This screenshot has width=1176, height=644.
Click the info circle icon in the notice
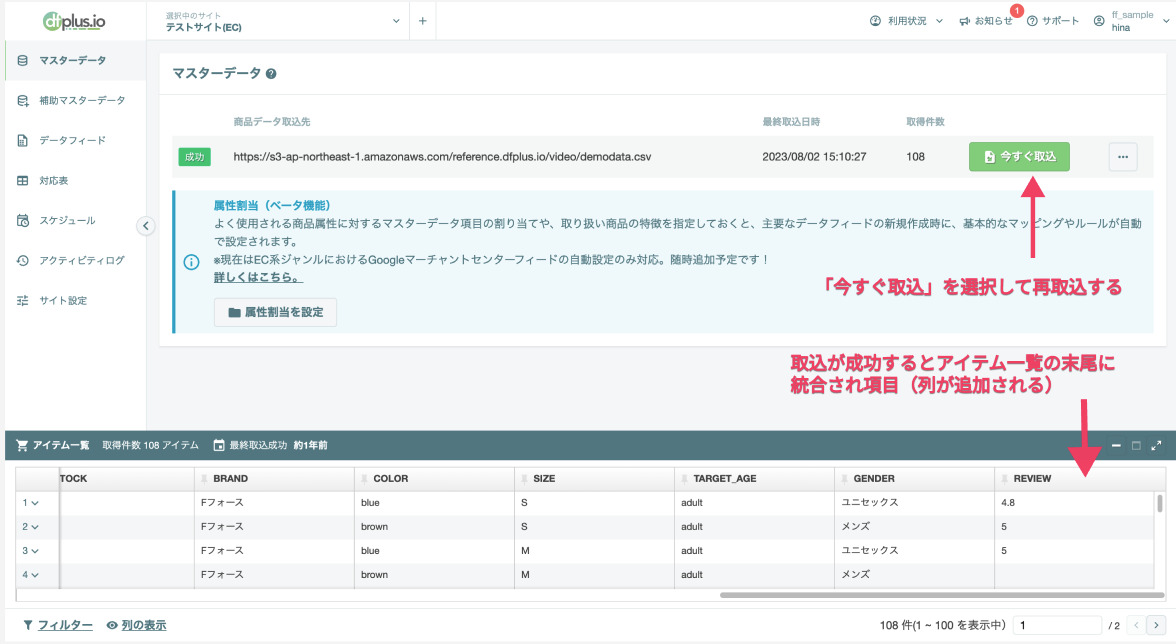[191, 262]
